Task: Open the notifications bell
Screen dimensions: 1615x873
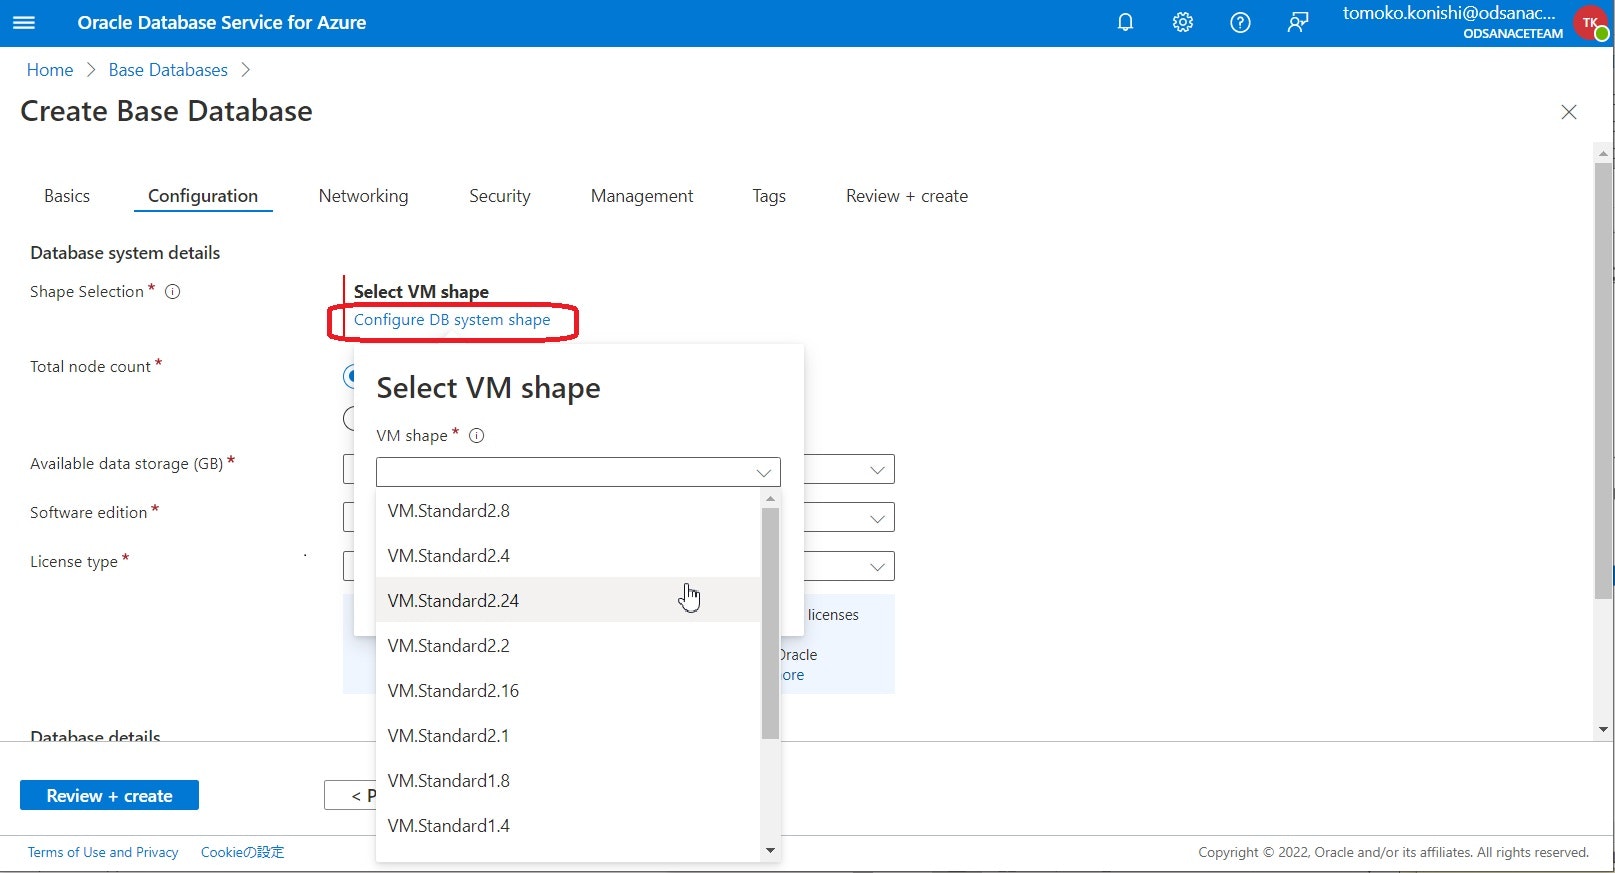Action: click(1125, 22)
